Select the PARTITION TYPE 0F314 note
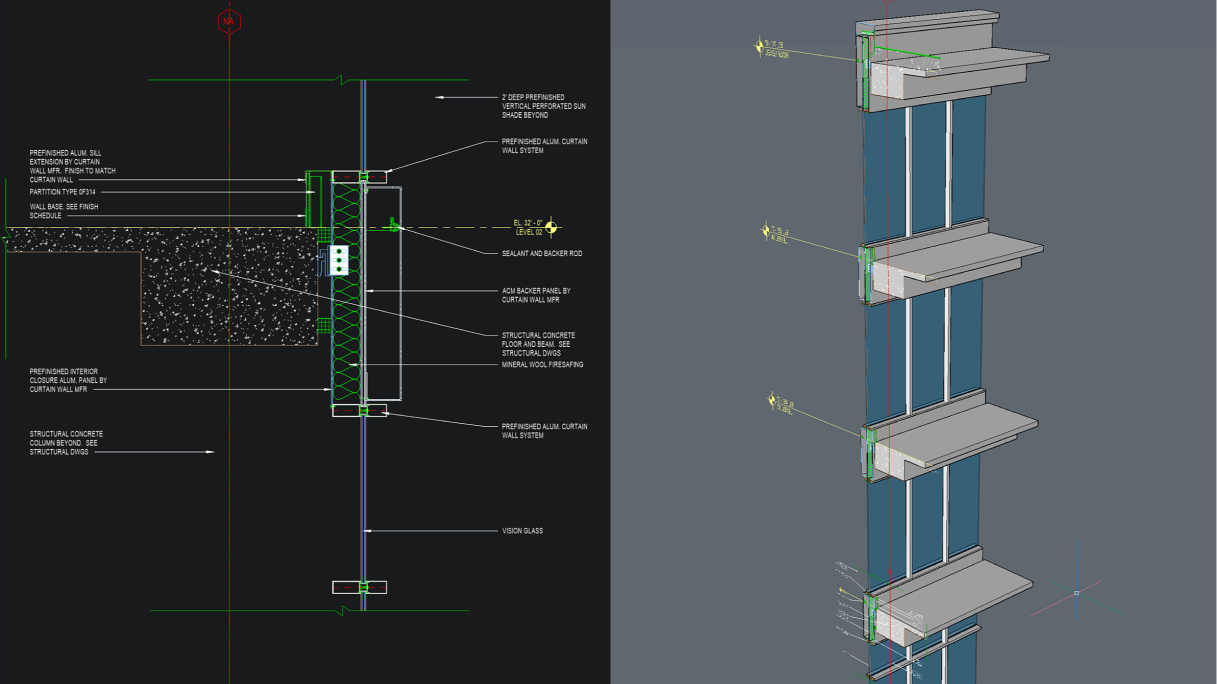The width and height of the screenshot is (1217, 684). [x=62, y=190]
